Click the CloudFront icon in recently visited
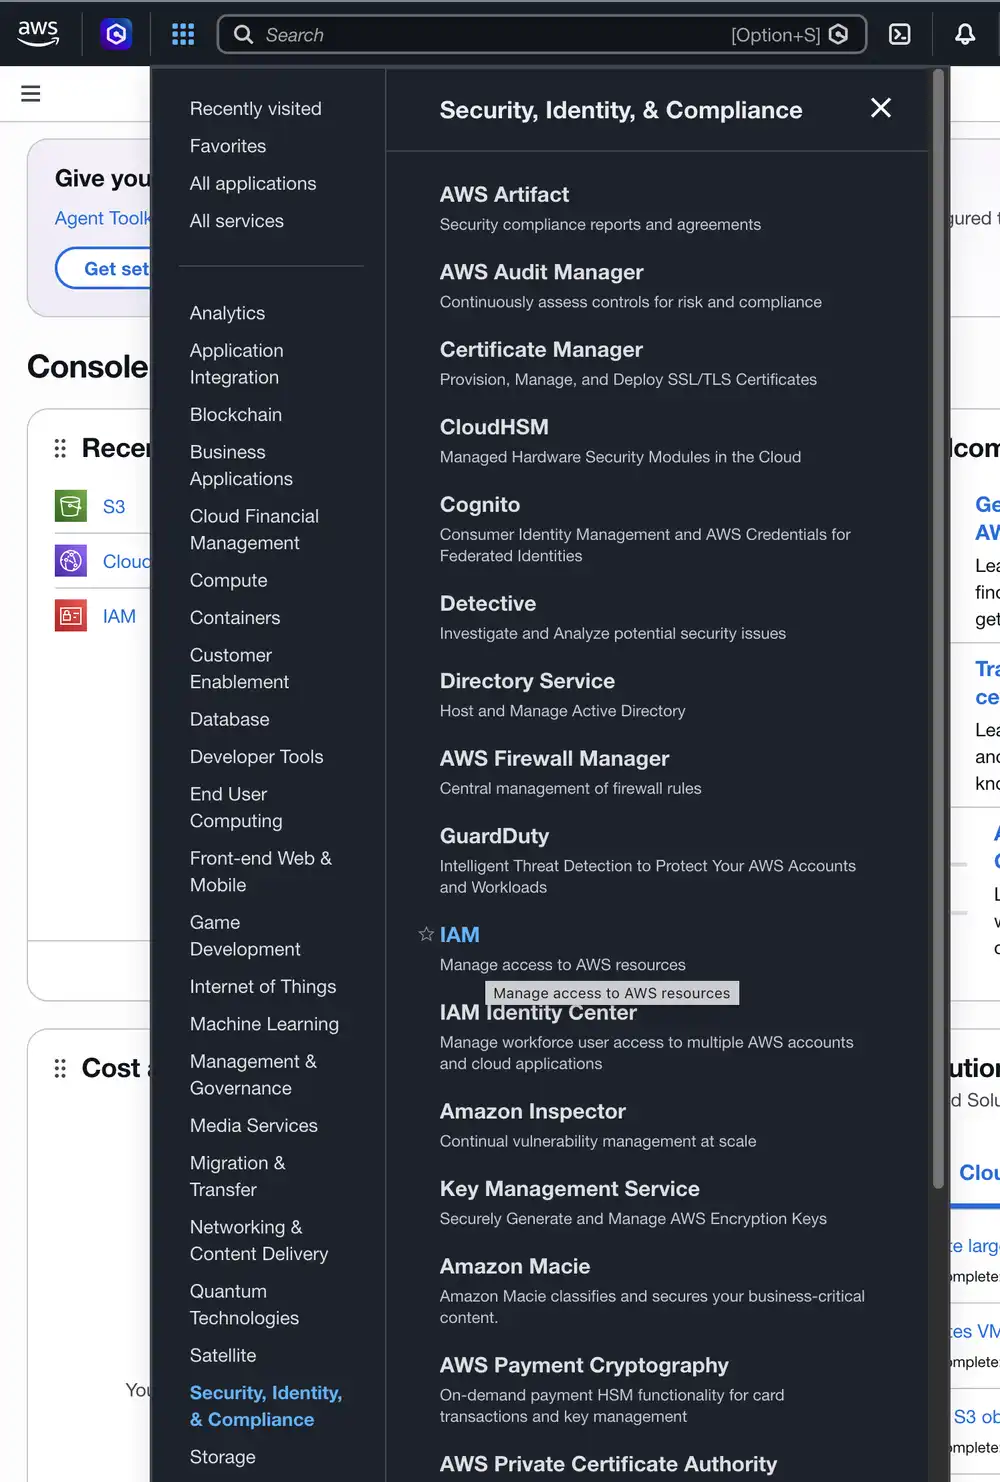The width and height of the screenshot is (1000, 1482). click(71, 561)
